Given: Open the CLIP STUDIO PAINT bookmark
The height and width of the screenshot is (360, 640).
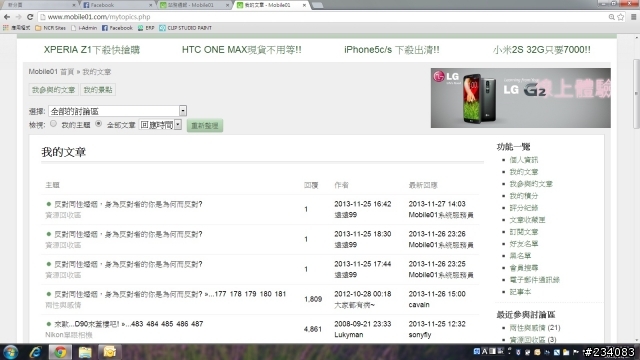Looking at the screenshot, I should point(185,28).
